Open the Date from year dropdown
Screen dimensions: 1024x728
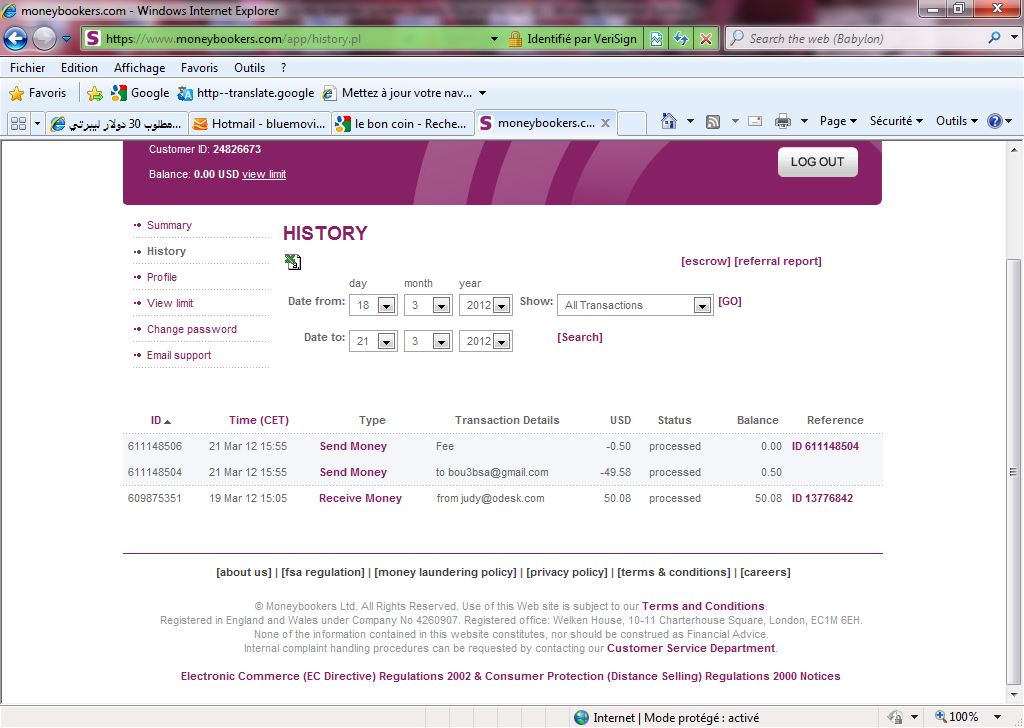[x=502, y=306]
